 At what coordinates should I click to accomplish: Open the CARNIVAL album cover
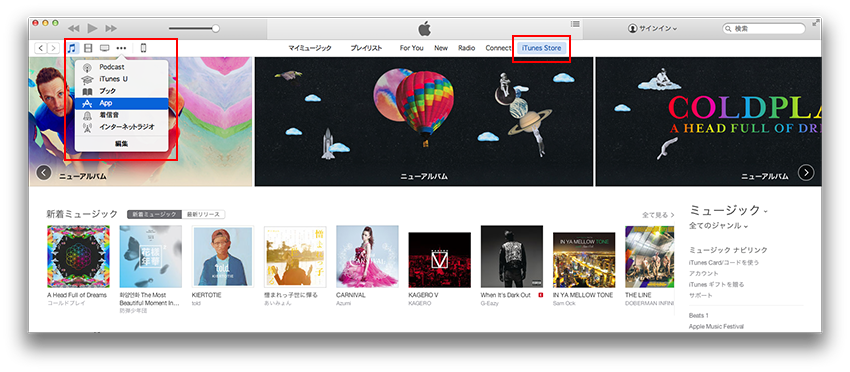pos(367,256)
